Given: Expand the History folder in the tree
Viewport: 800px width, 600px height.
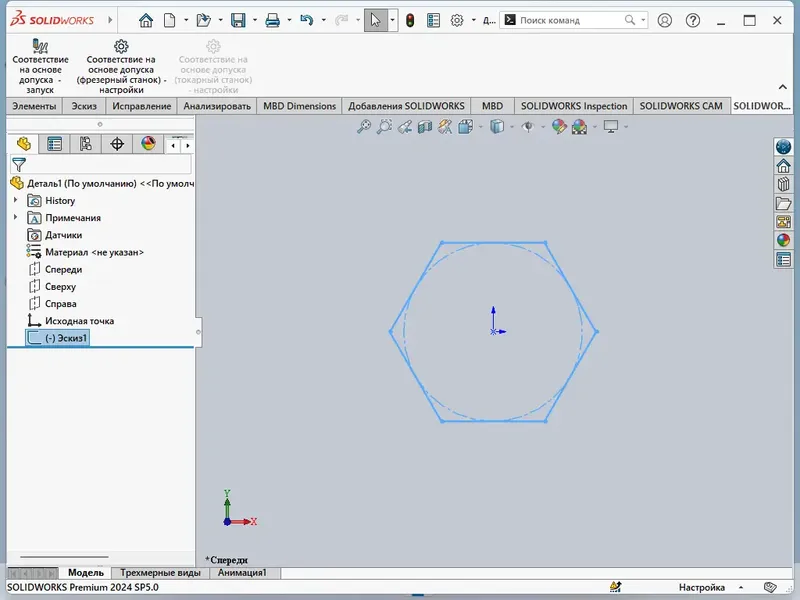Looking at the screenshot, I should [15, 200].
